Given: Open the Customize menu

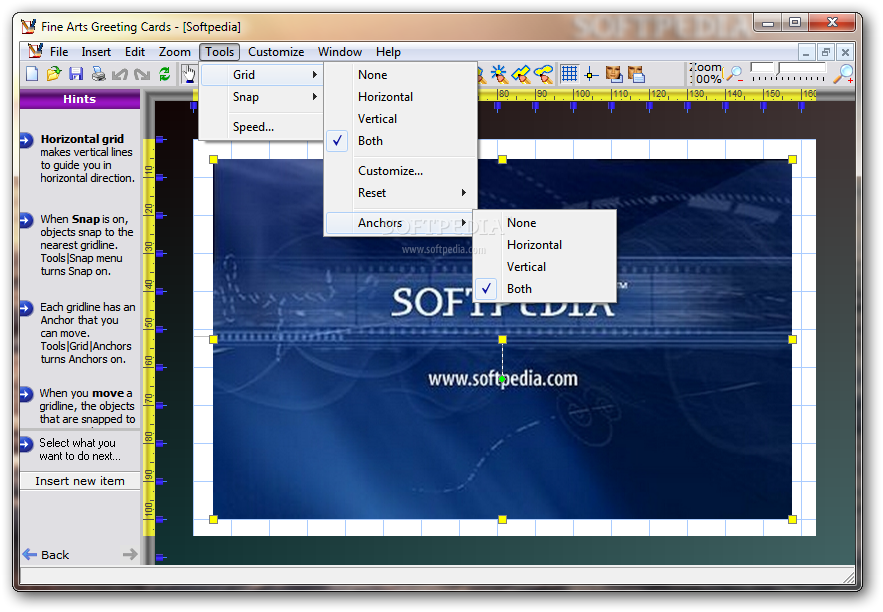Looking at the screenshot, I should click(x=276, y=52).
